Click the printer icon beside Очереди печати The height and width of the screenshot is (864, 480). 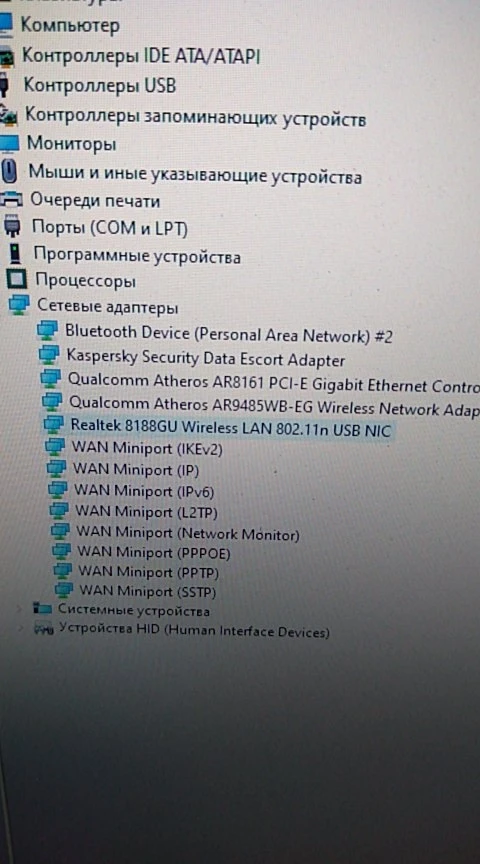[12, 199]
